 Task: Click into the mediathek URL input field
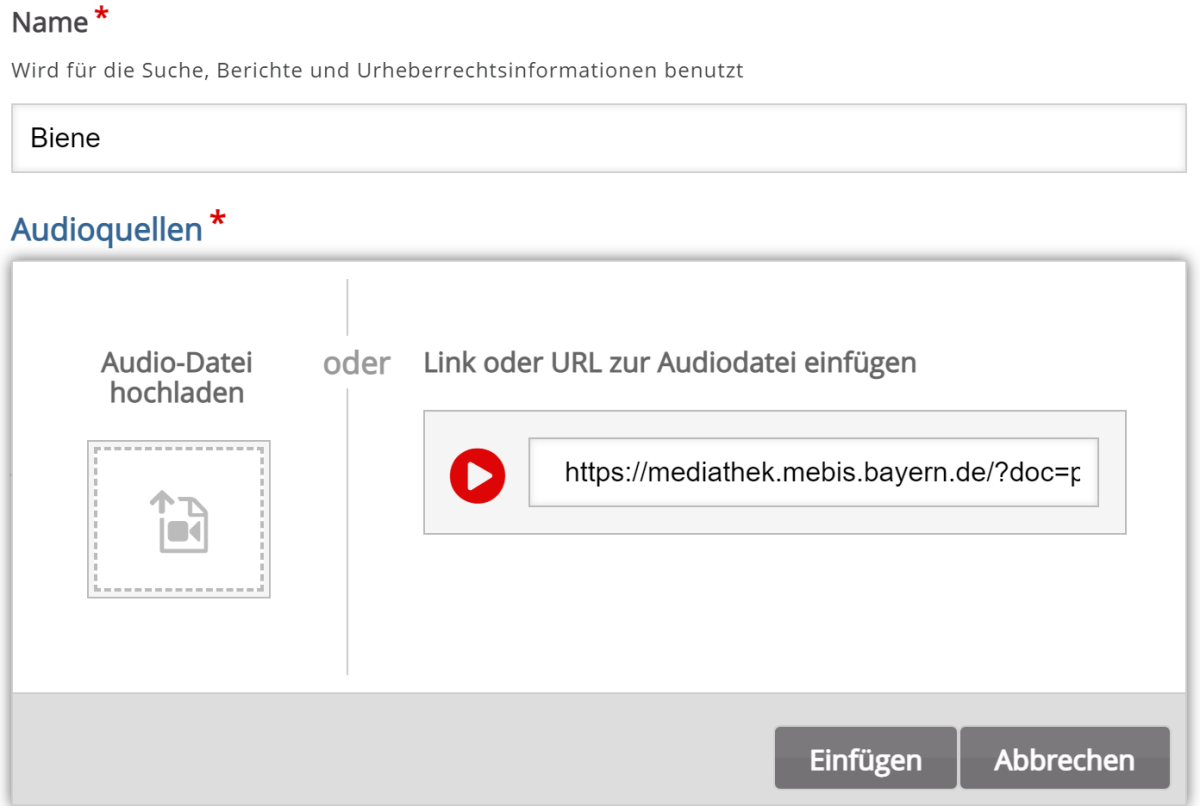tap(812, 472)
